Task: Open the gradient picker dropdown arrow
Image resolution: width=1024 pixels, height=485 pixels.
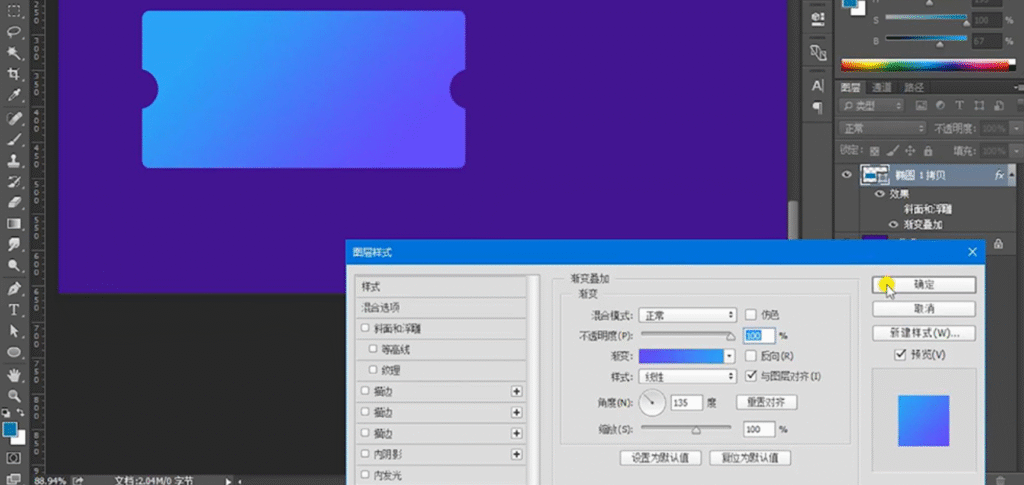Action: pos(729,356)
